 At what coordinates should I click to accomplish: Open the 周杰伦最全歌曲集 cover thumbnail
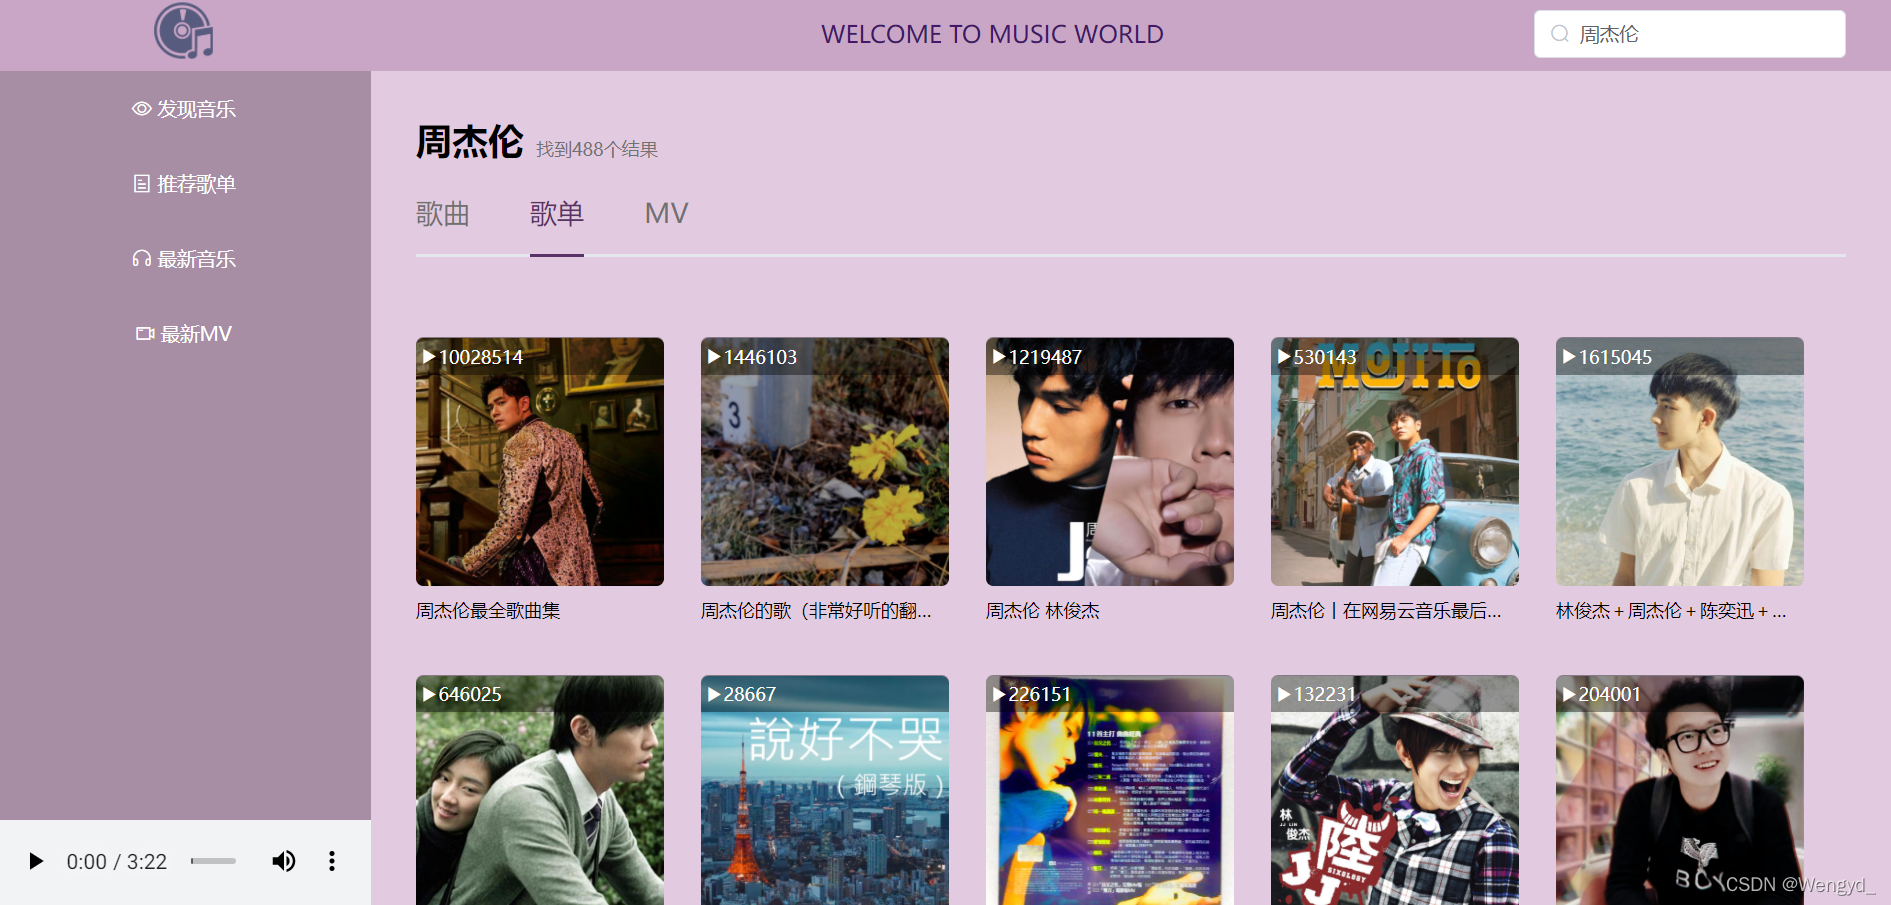[x=540, y=462]
